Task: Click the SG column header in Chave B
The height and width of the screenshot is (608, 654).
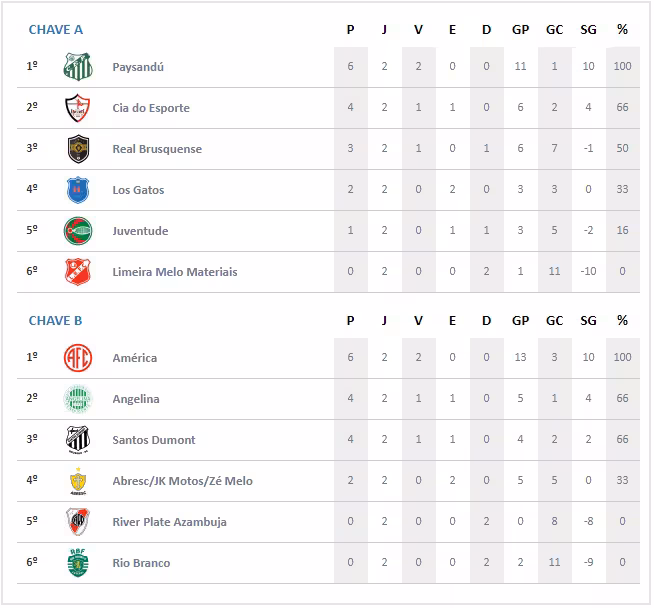Action: [588, 321]
